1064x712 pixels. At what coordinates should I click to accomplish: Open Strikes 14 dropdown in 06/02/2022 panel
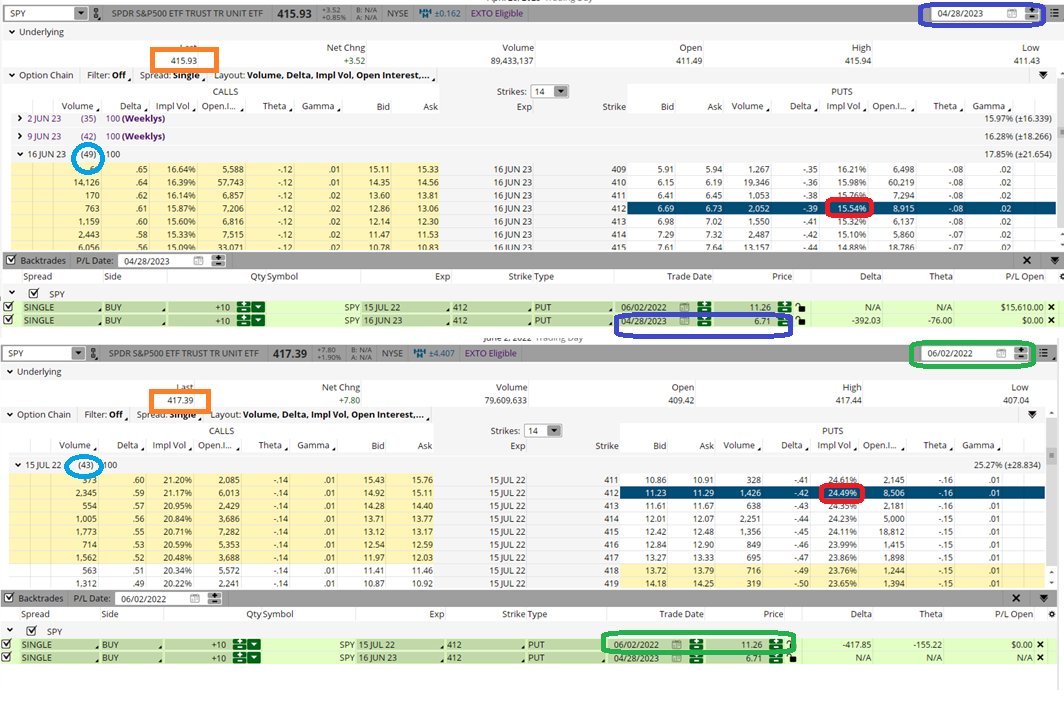pos(554,431)
